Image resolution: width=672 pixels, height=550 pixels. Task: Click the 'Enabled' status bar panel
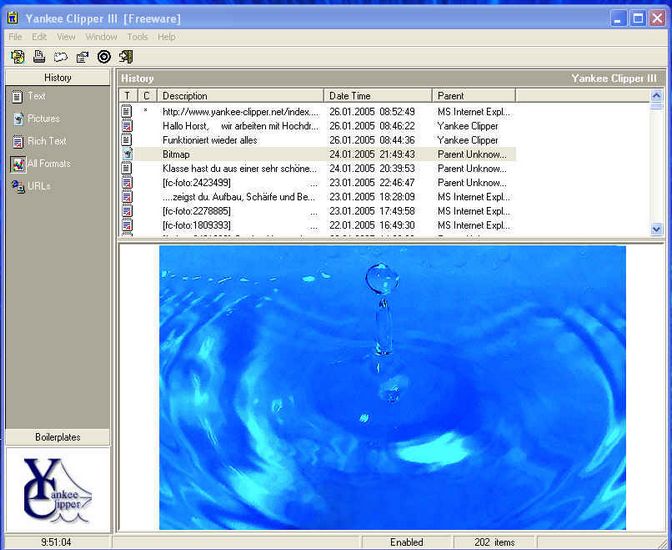(406, 542)
